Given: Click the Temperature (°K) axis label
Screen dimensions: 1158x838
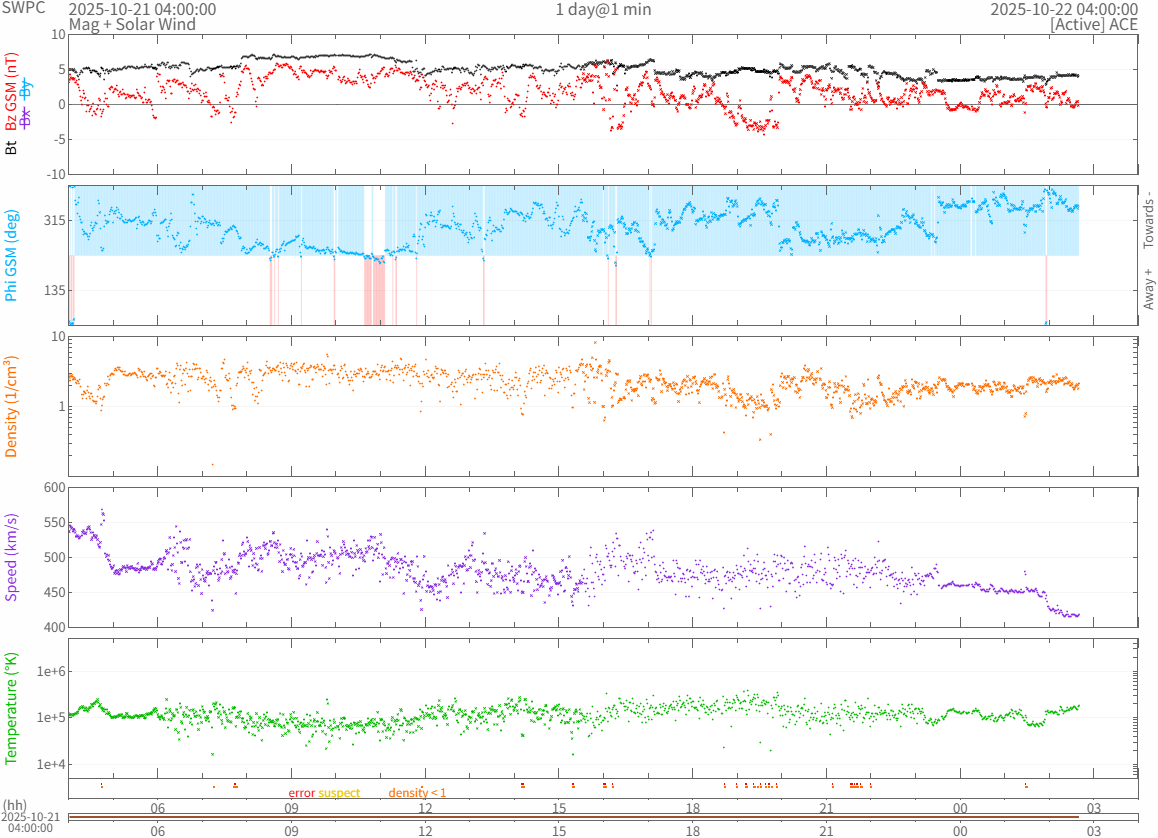Looking at the screenshot, I should pyautogui.click(x=12, y=707).
